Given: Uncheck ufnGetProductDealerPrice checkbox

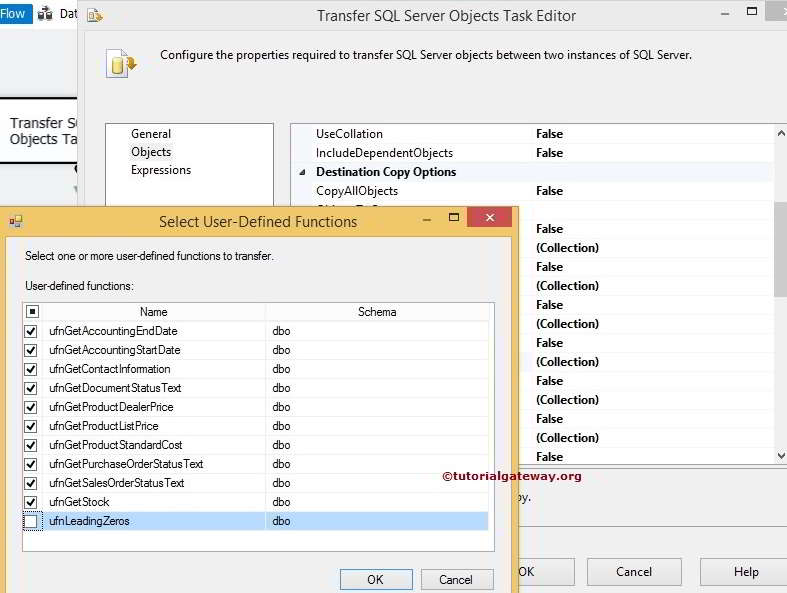Looking at the screenshot, I should pyautogui.click(x=31, y=407).
